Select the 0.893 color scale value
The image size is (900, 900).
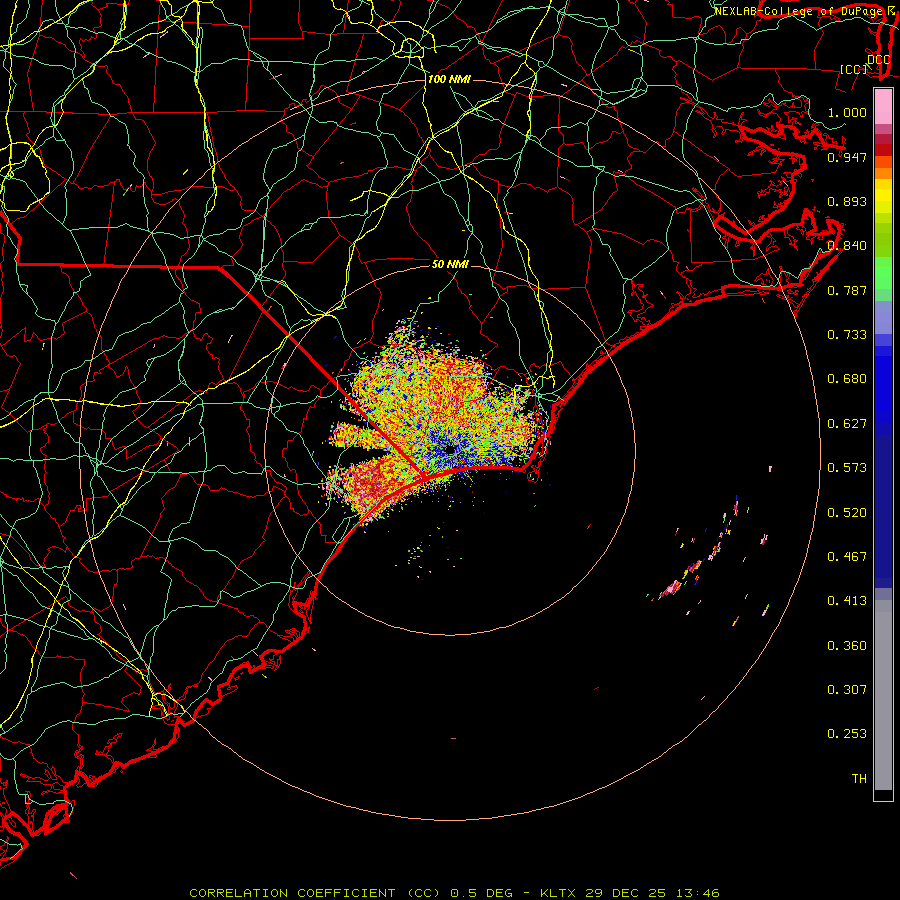point(847,201)
